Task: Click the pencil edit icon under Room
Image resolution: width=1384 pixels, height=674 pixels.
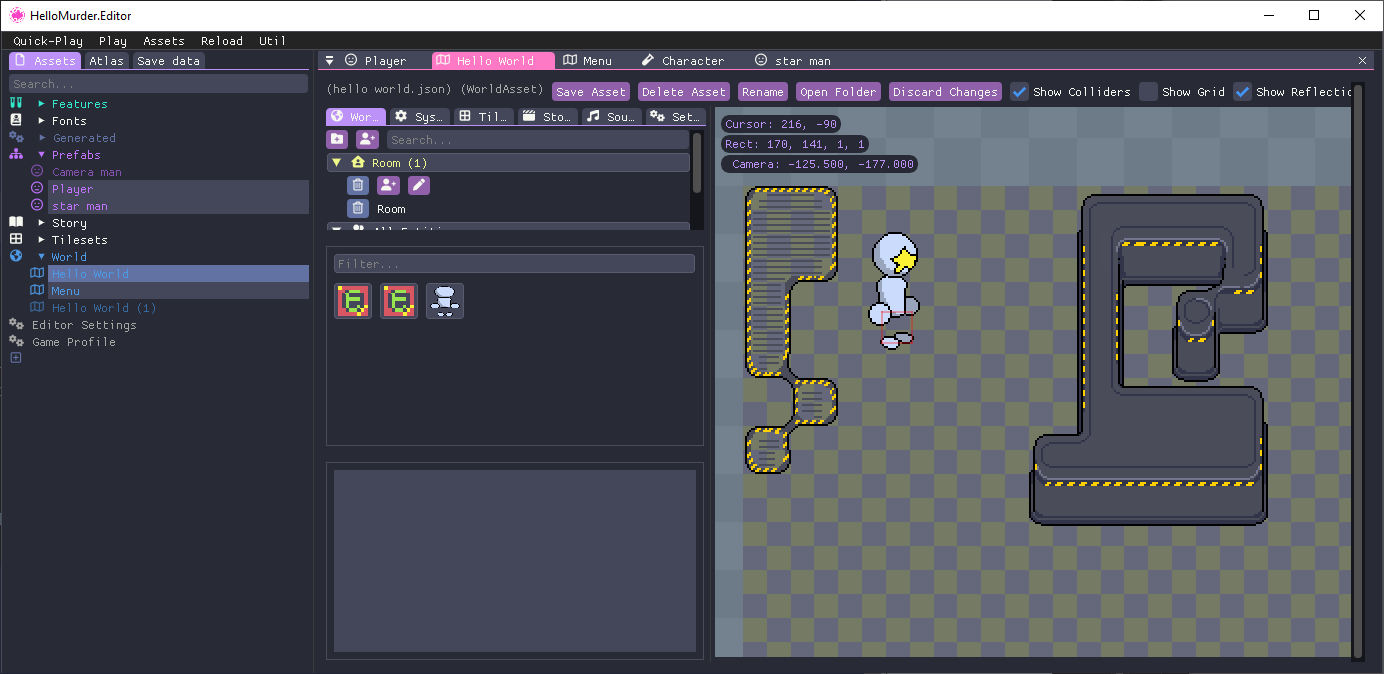Action: tap(419, 185)
